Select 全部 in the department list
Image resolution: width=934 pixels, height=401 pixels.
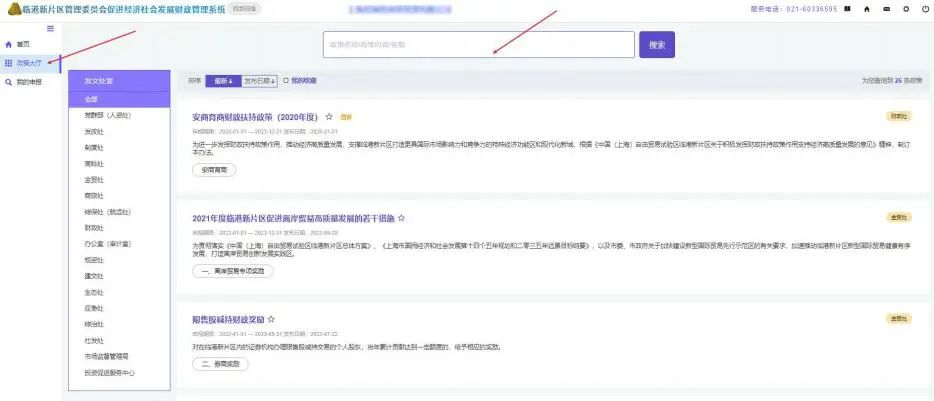(x=119, y=99)
